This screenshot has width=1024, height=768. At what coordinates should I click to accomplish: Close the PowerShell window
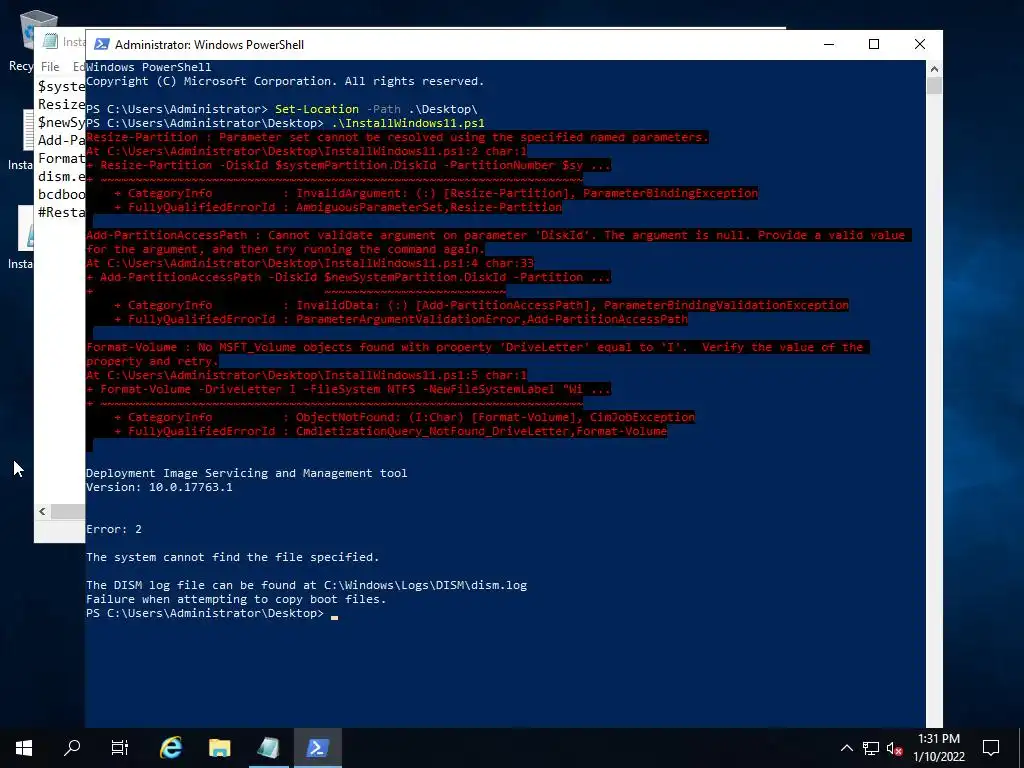point(920,44)
